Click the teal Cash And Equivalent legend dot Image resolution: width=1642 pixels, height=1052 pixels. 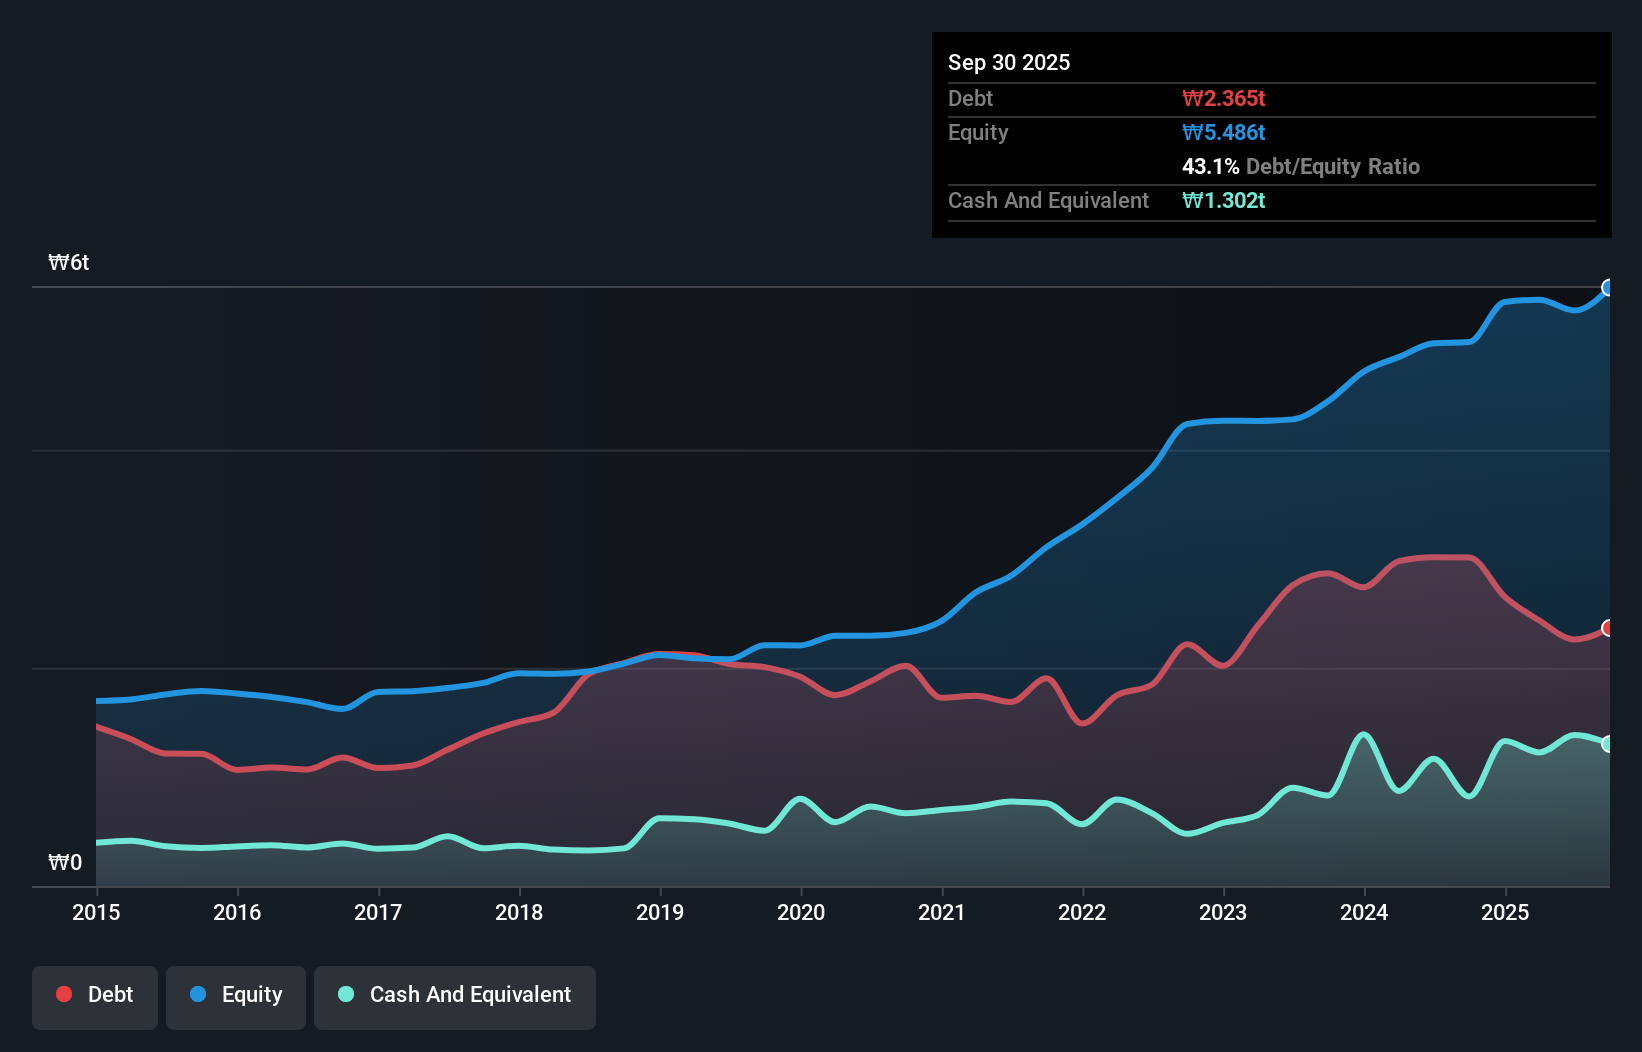[x=345, y=994]
